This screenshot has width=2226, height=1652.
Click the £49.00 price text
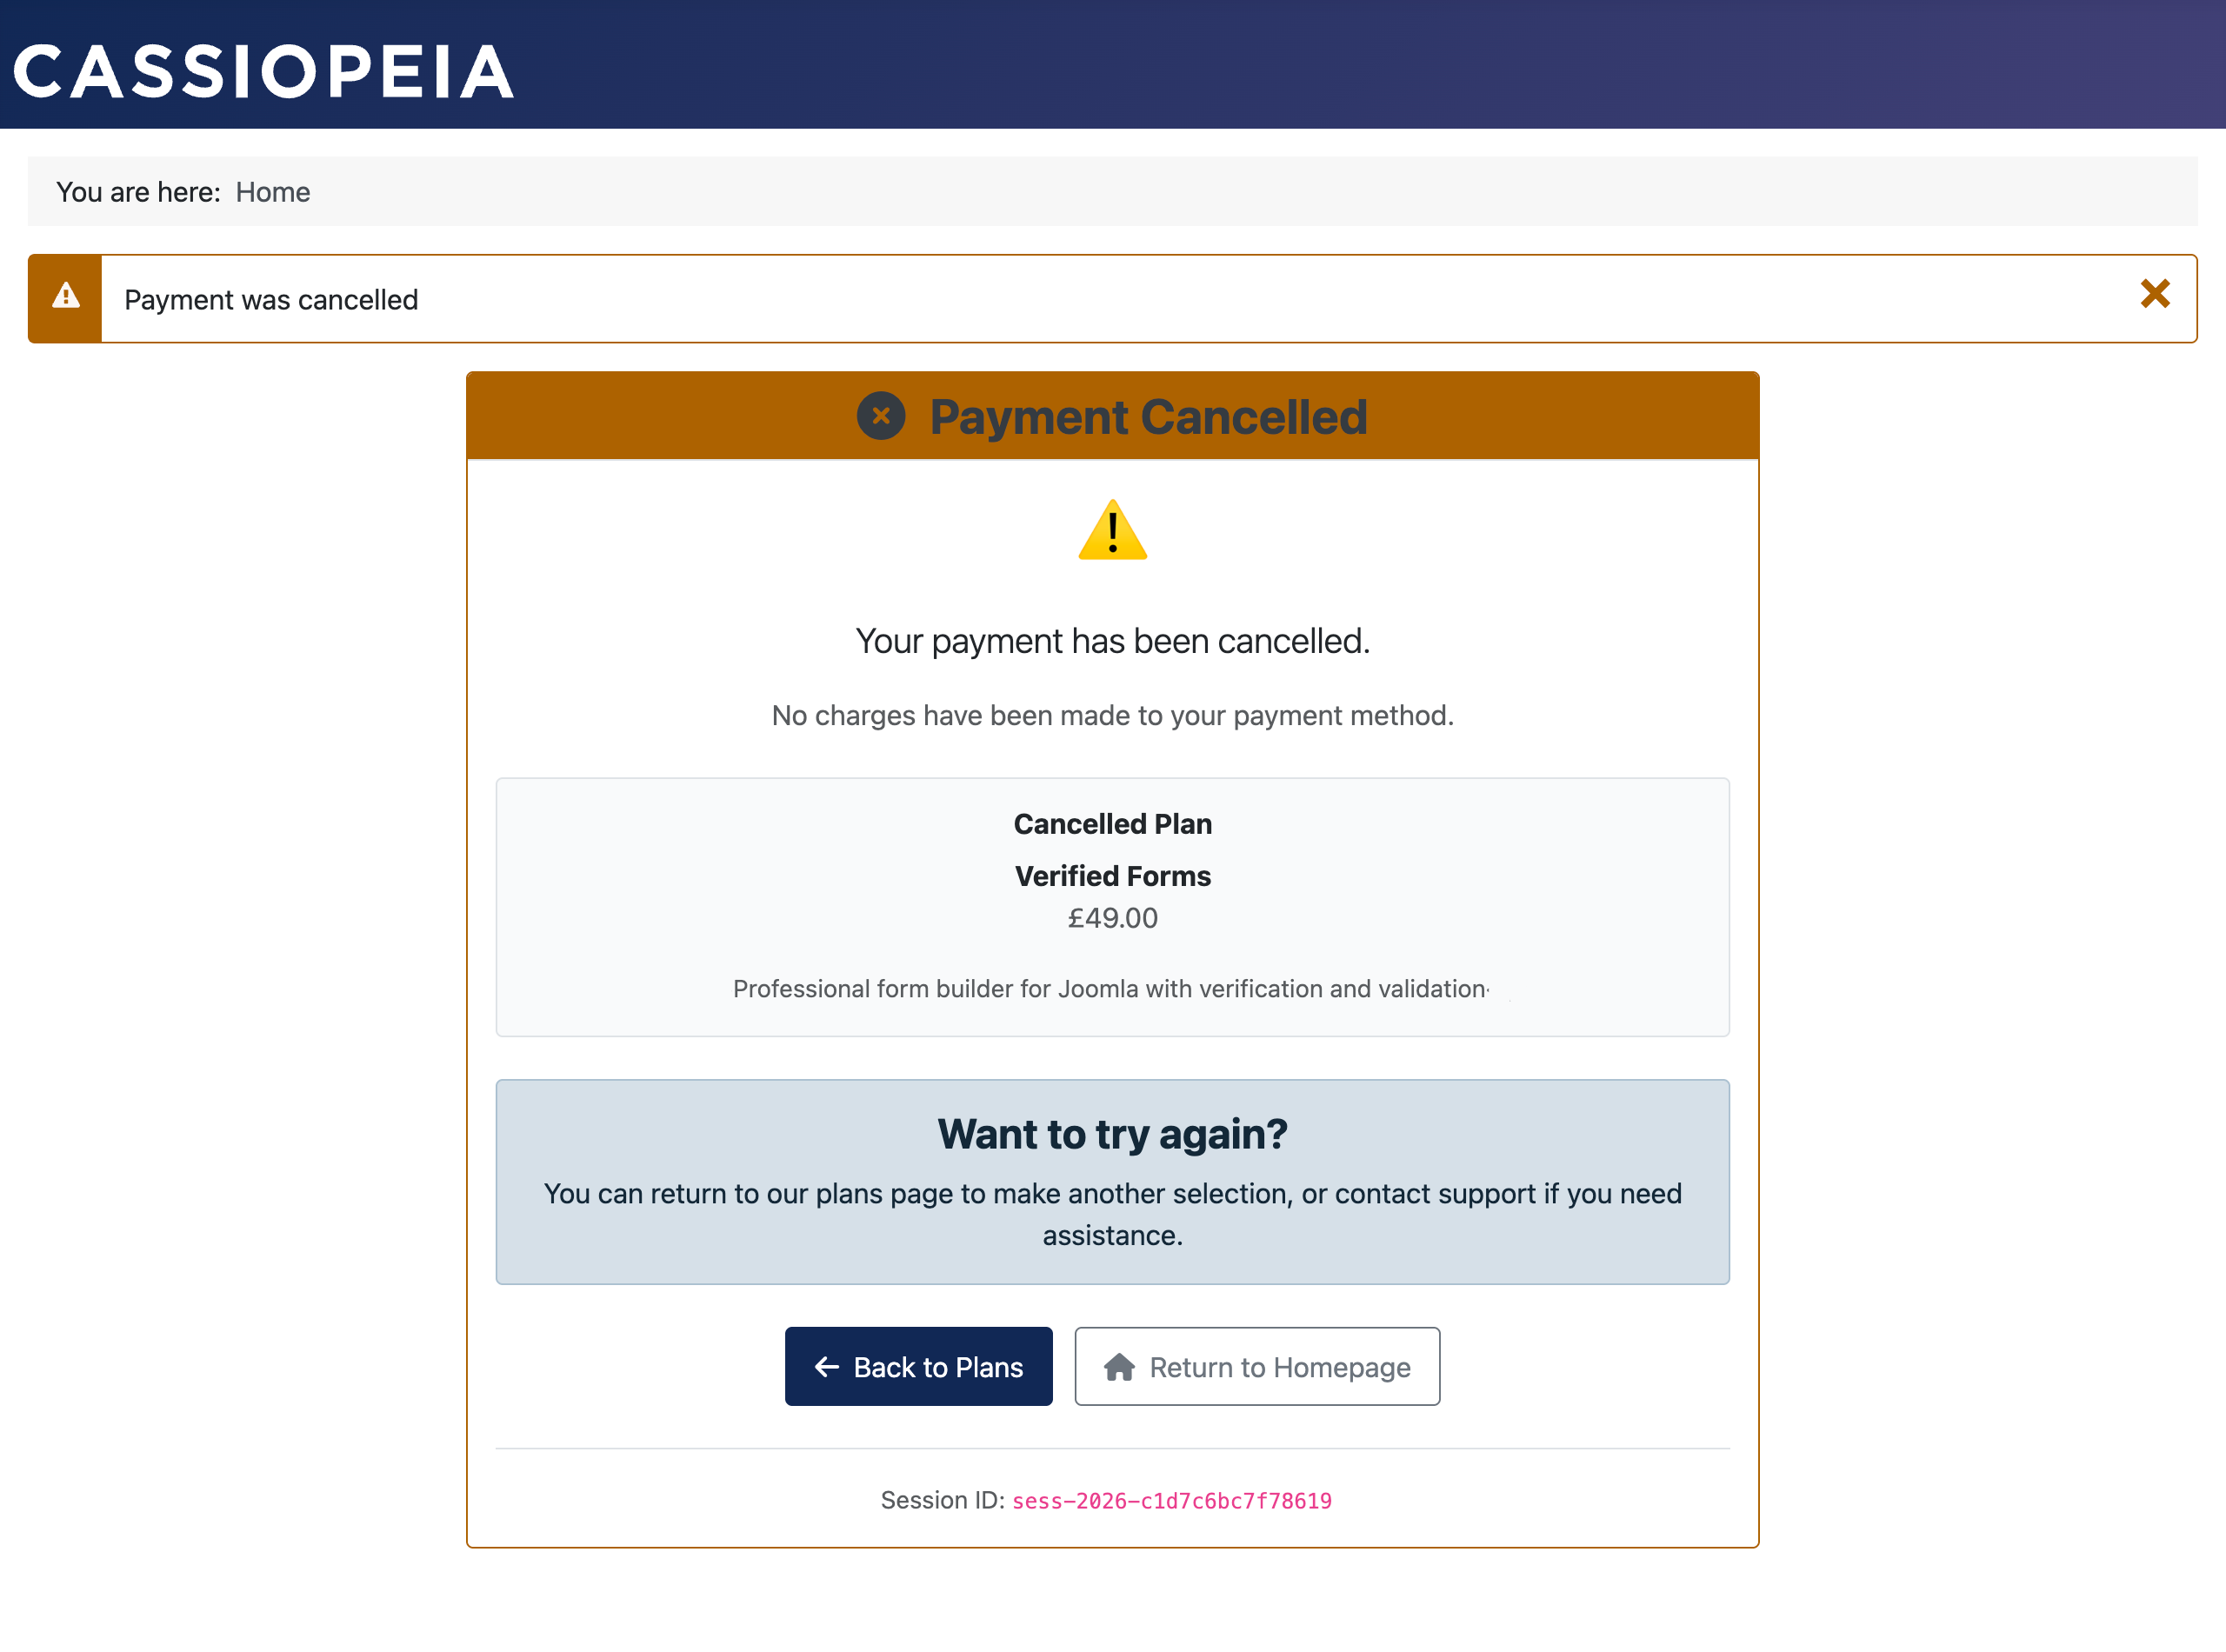(x=1112, y=918)
